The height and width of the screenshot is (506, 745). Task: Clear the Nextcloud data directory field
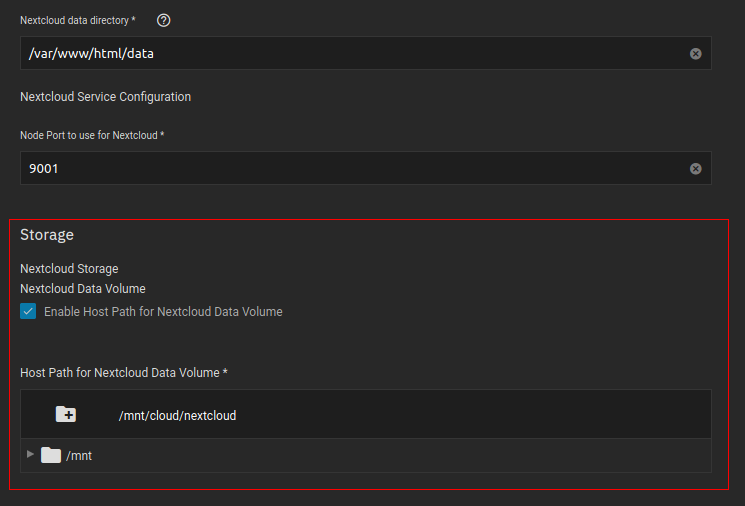(696, 54)
